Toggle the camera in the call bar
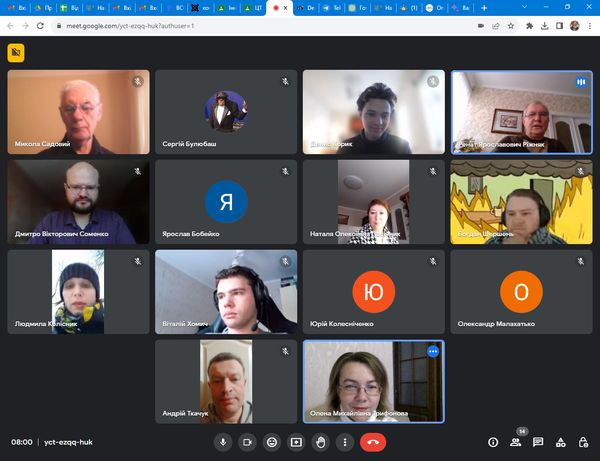Image resolution: width=600 pixels, height=461 pixels. (247, 442)
